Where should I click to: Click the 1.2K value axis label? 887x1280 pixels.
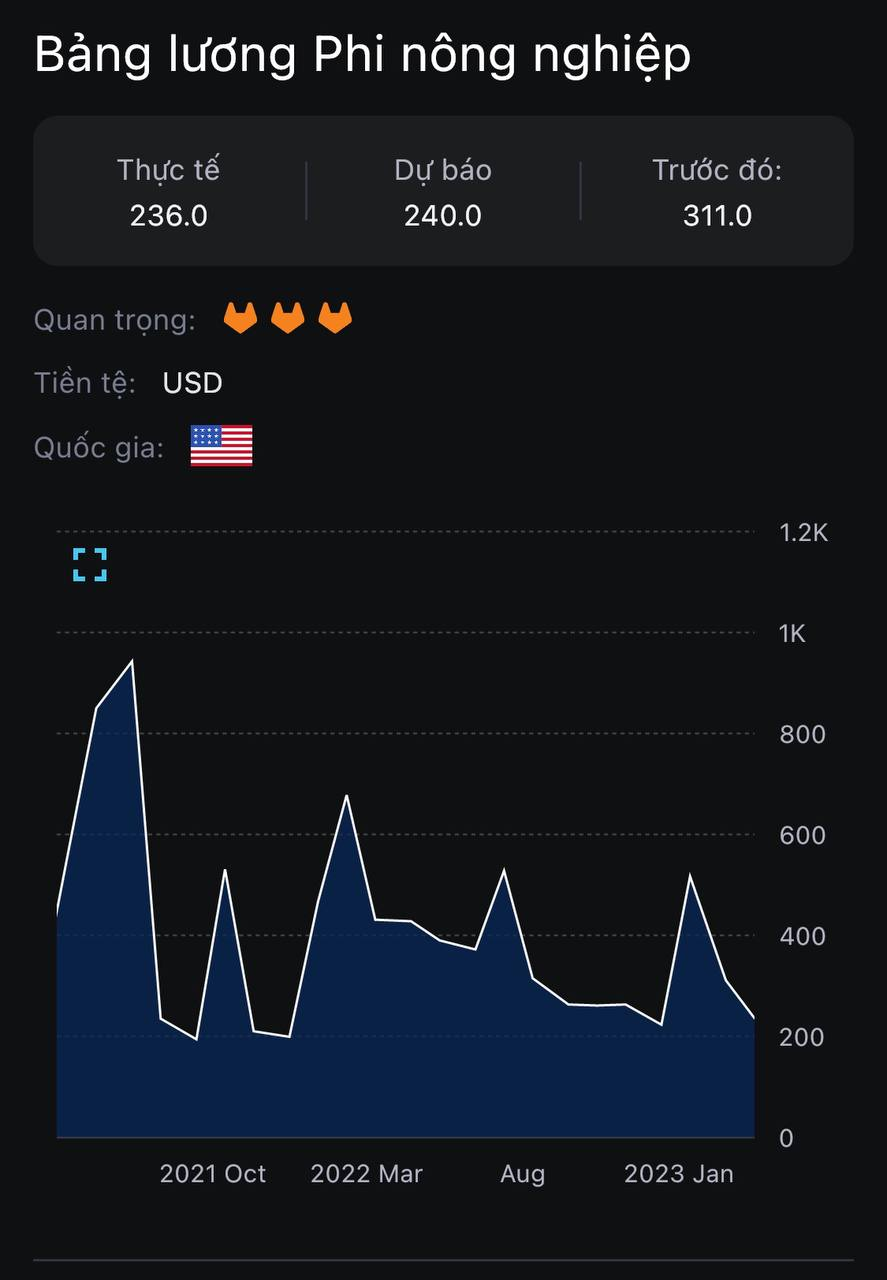click(804, 532)
